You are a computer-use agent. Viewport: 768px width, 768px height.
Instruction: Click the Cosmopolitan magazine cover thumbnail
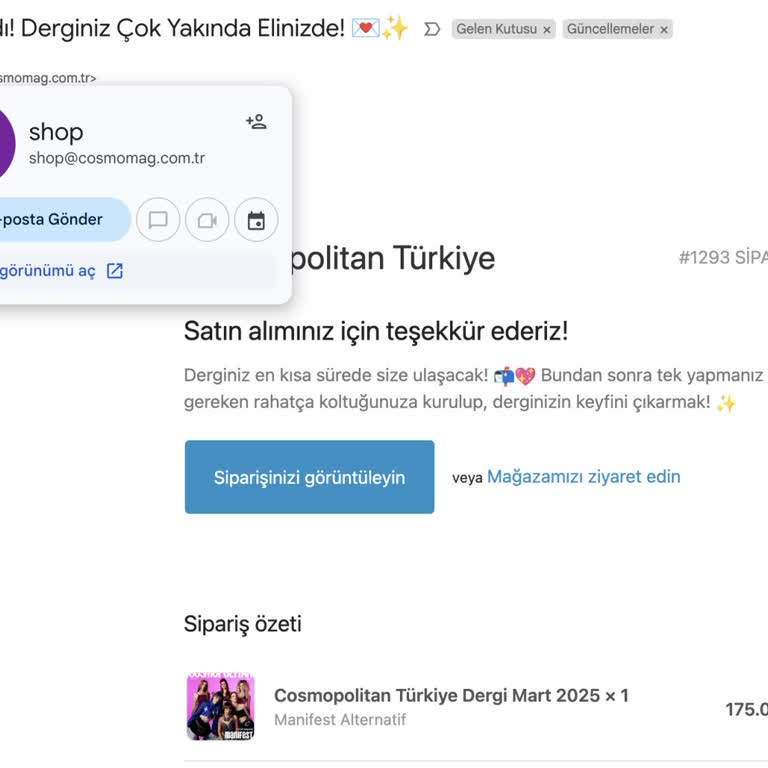coord(220,706)
